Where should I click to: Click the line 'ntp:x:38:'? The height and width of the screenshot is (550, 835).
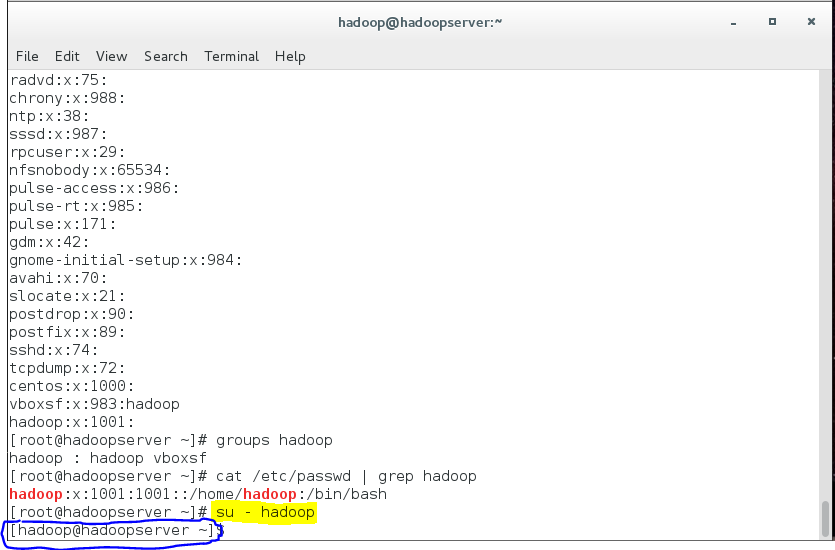click(50, 116)
